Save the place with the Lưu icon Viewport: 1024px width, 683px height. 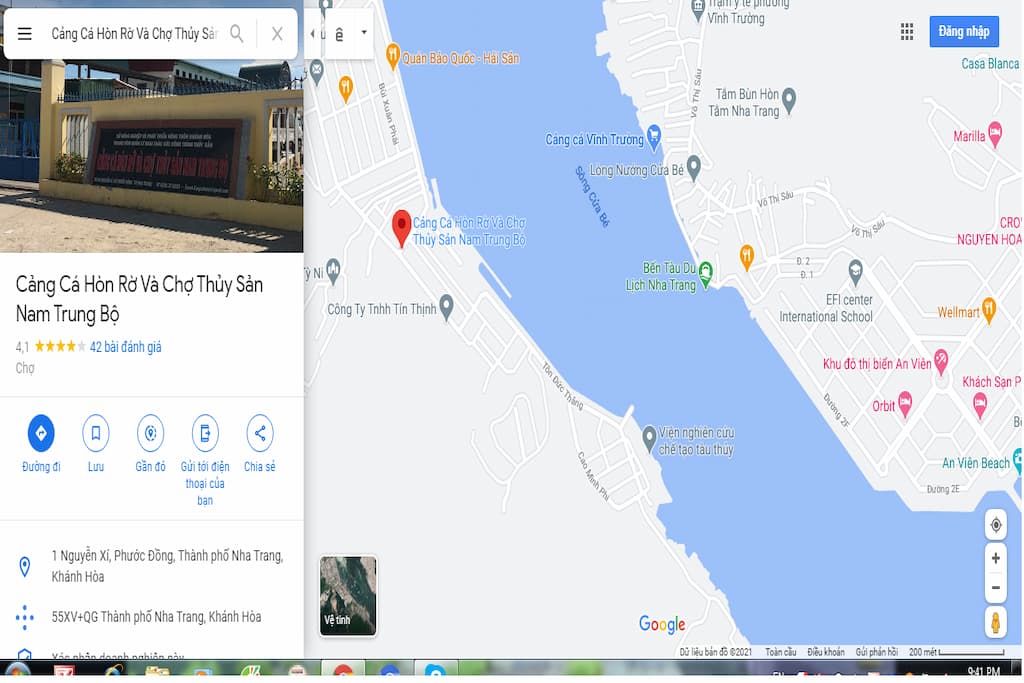pyautogui.click(x=95, y=433)
